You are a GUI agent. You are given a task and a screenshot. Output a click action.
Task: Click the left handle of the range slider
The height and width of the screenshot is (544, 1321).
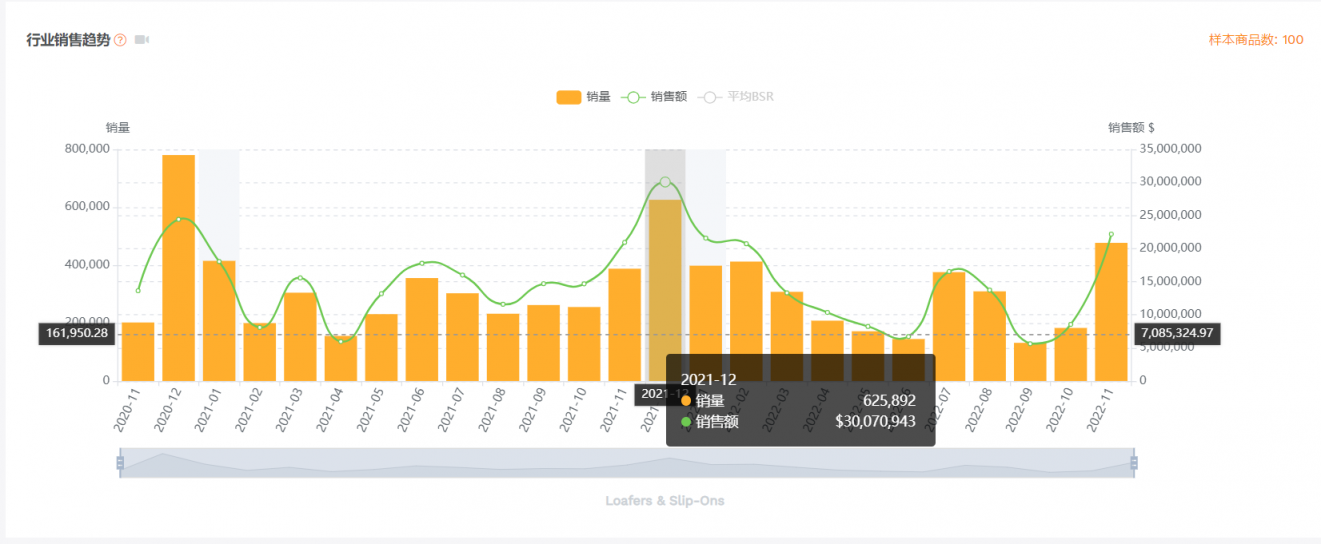(x=120, y=463)
